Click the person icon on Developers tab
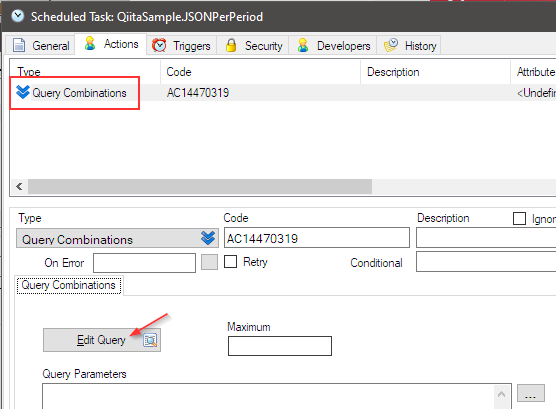Image resolution: width=556 pixels, height=409 pixels. click(x=303, y=45)
